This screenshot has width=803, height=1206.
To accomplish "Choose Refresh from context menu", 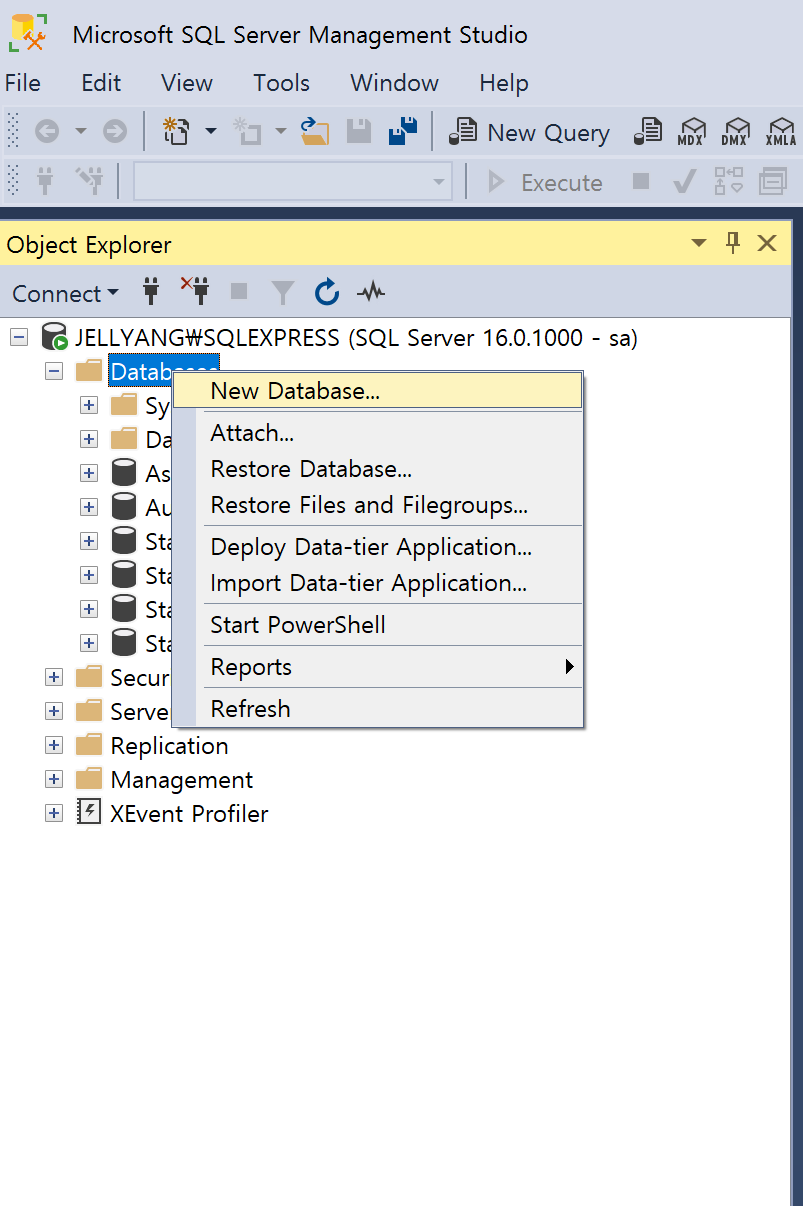I will click(377, 709).
